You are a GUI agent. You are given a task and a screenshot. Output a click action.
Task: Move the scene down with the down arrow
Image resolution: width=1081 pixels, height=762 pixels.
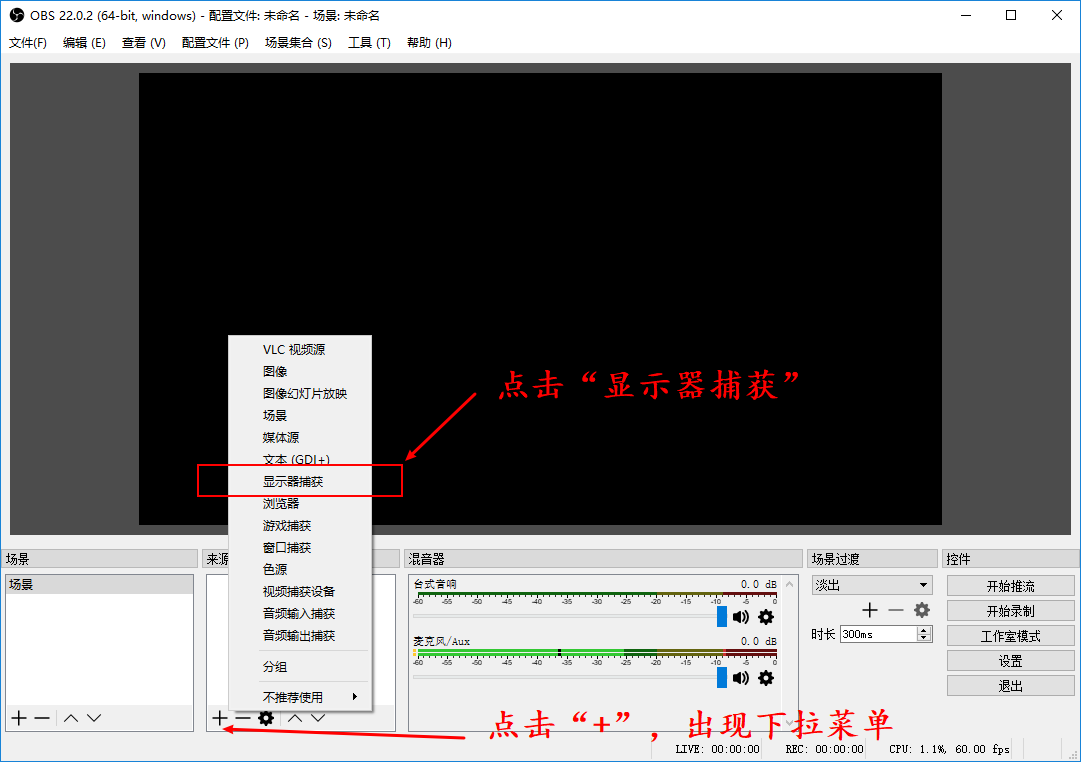pos(94,718)
